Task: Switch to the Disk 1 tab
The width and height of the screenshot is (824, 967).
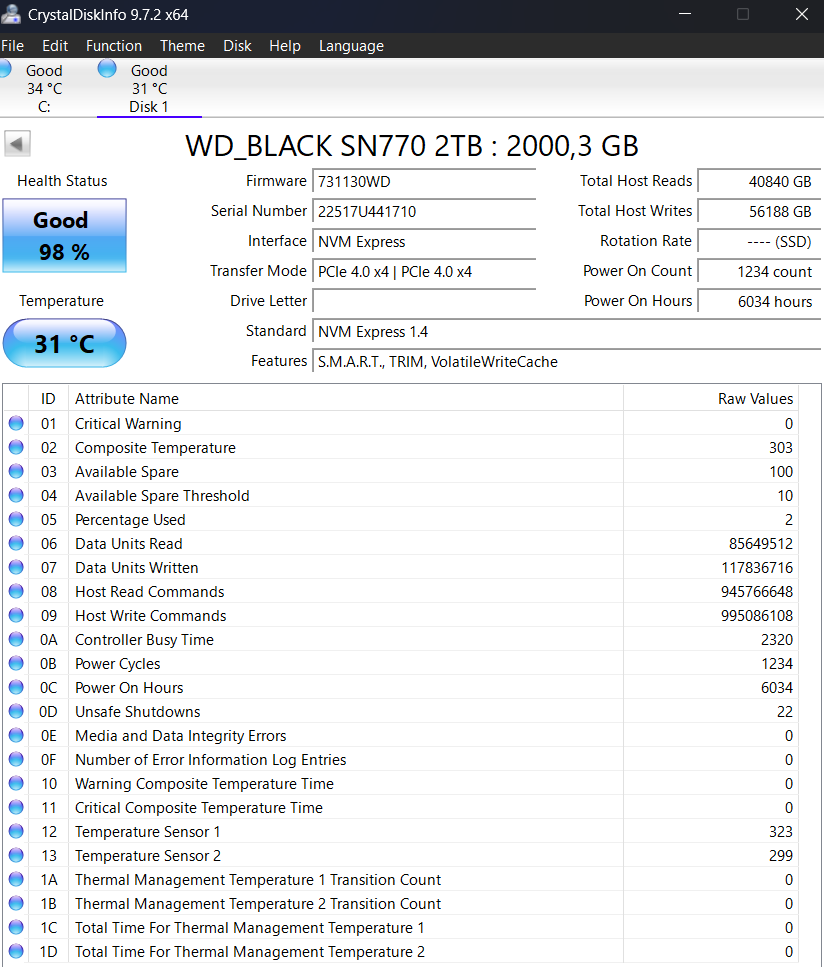Action: 149,88
